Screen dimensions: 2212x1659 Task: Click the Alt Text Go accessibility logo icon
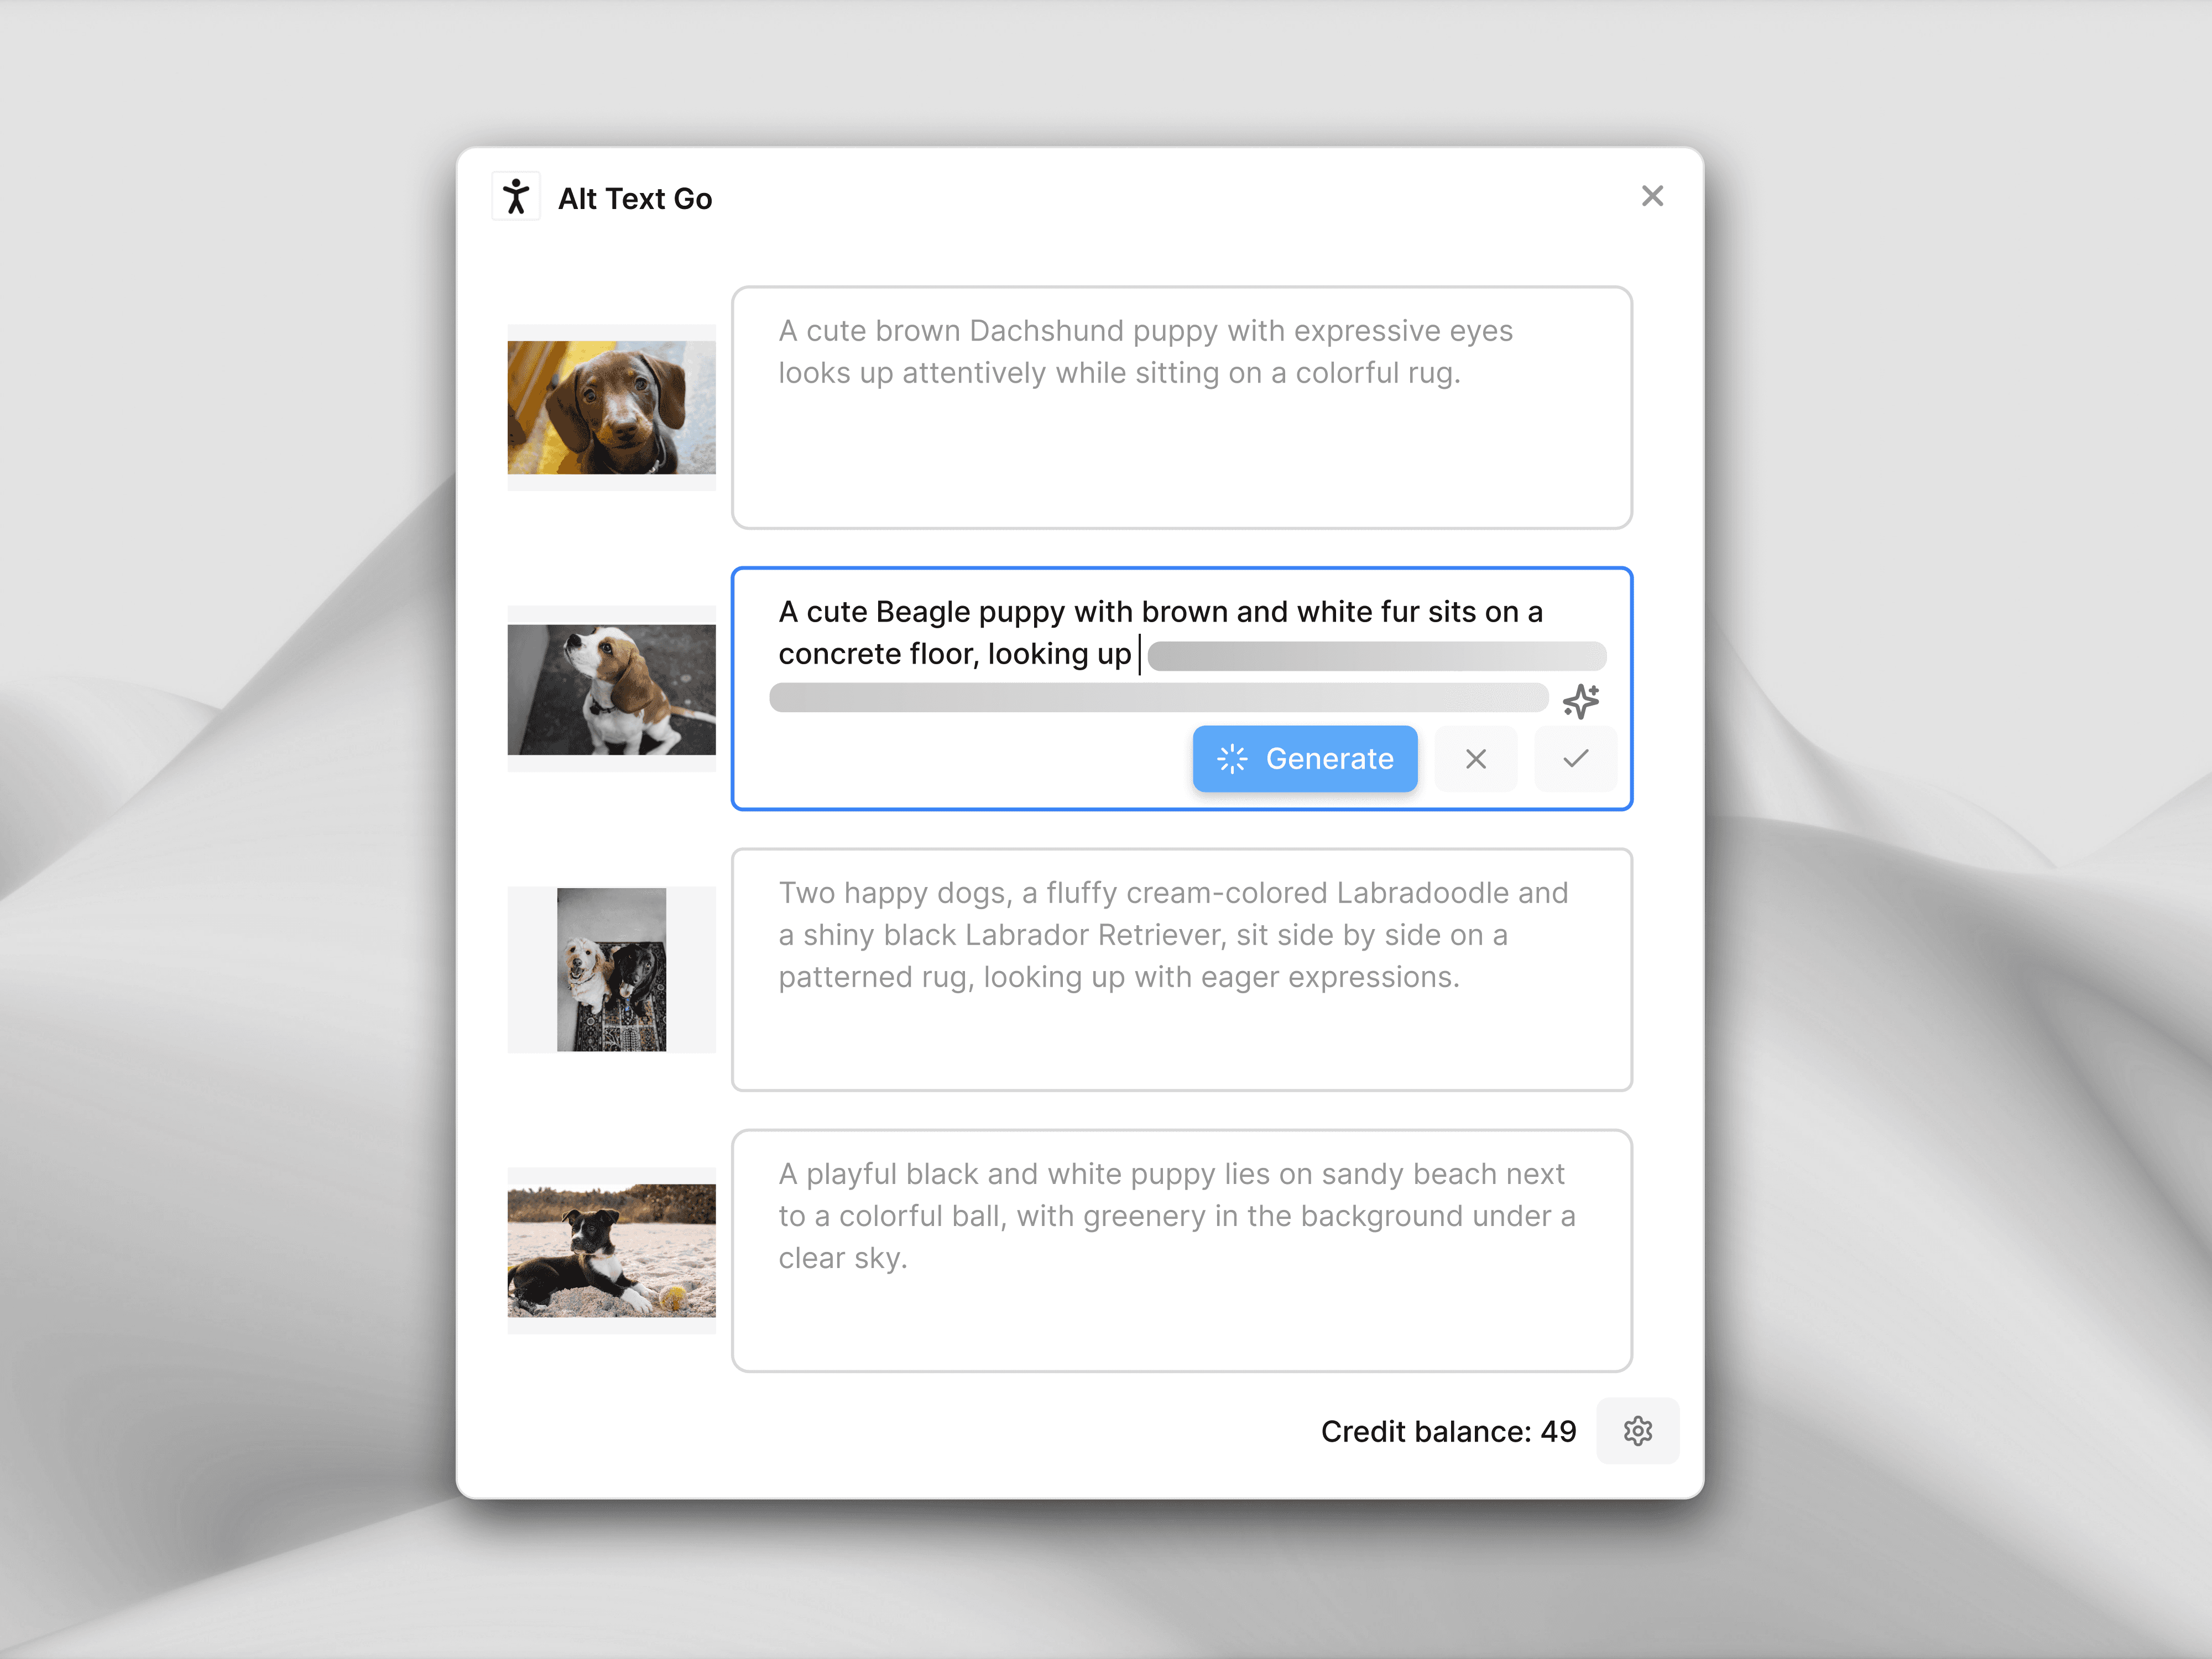tap(516, 196)
